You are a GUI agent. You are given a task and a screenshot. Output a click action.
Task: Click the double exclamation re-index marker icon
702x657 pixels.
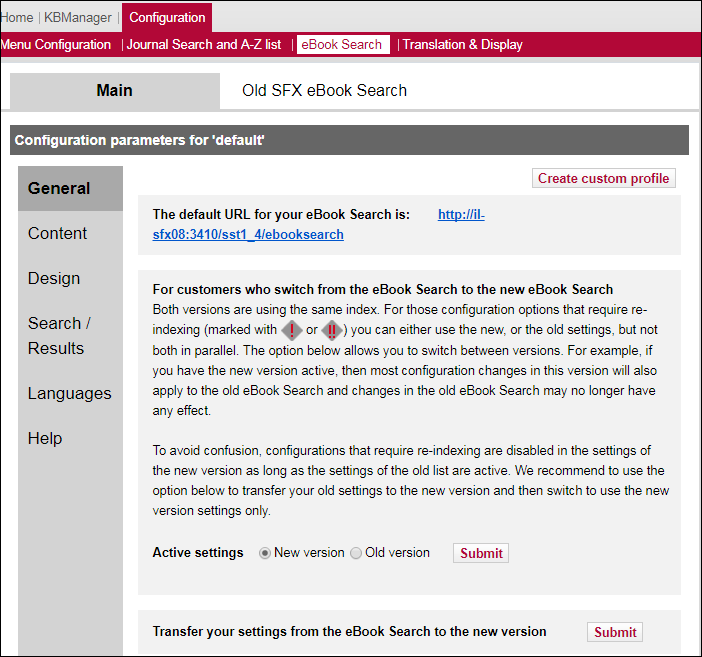(x=332, y=331)
